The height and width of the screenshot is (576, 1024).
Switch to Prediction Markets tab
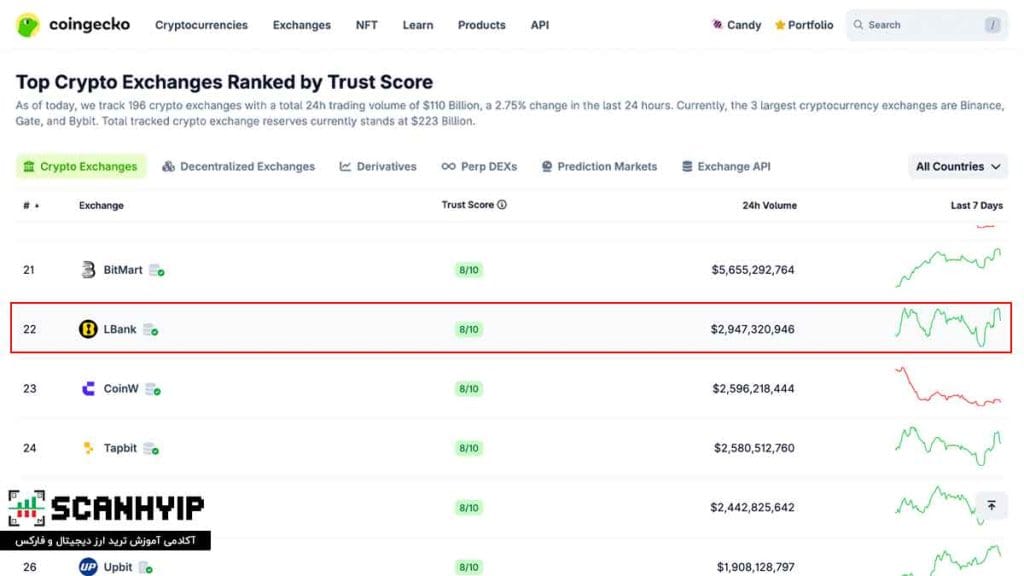599,167
